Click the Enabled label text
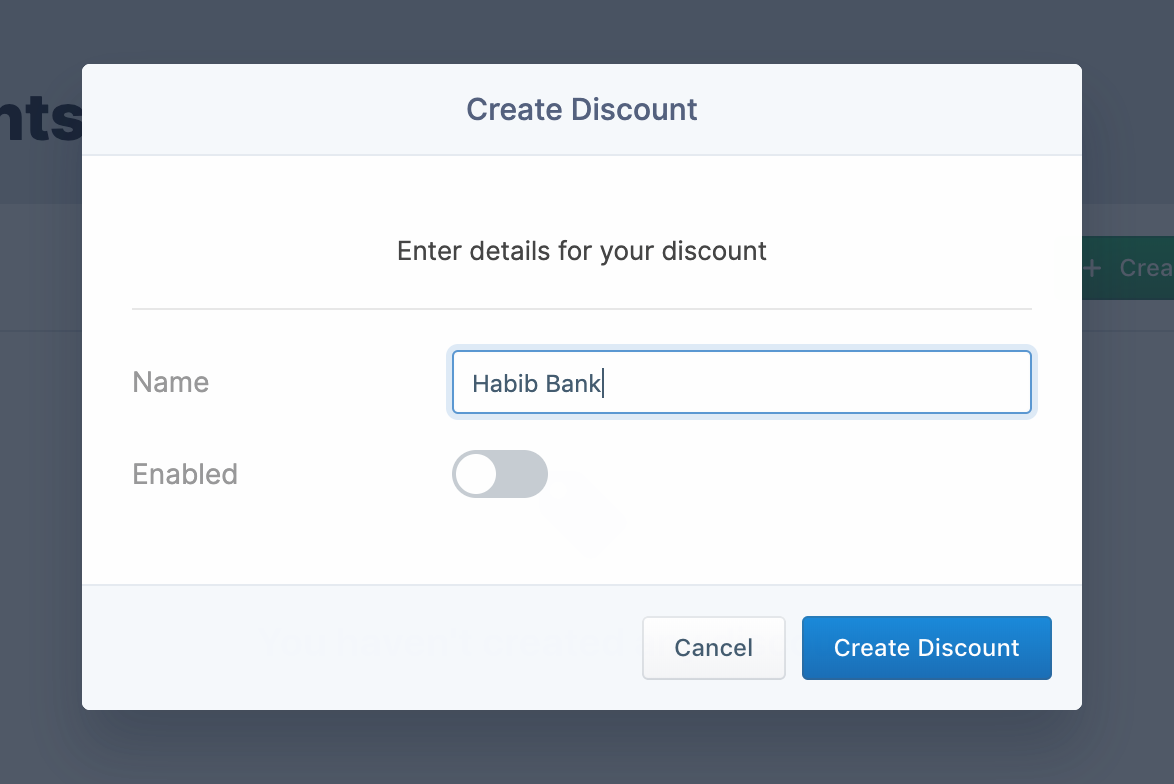Image resolution: width=1174 pixels, height=784 pixels. [x=185, y=474]
